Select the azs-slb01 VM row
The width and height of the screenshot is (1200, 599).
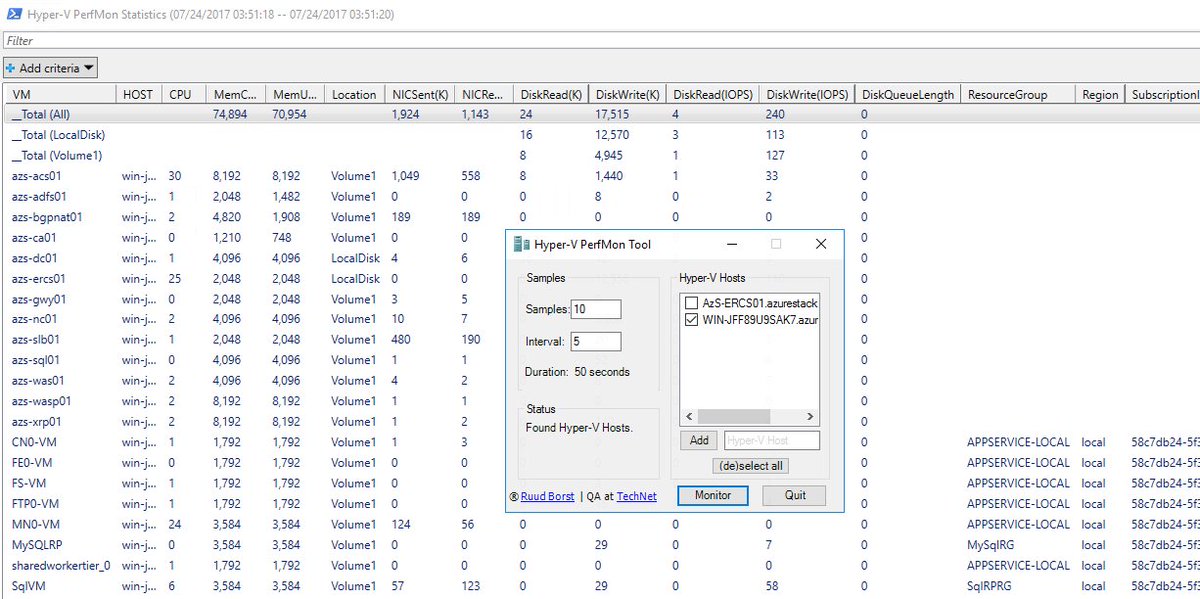pyautogui.click(x=600, y=339)
